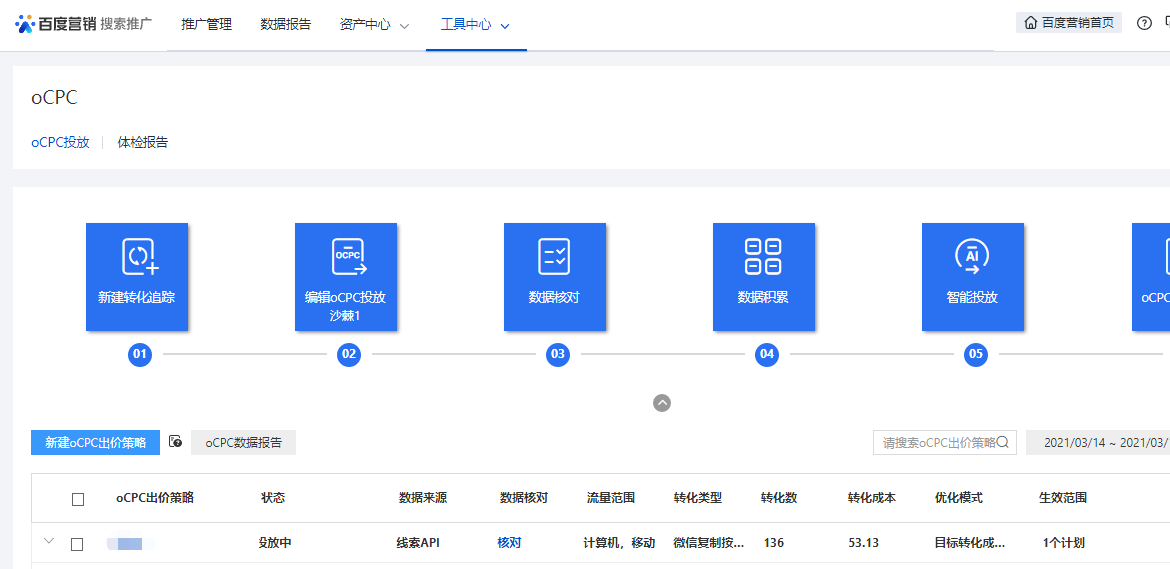Click the 生效范围 column header
1170x569 pixels.
[1063, 498]
